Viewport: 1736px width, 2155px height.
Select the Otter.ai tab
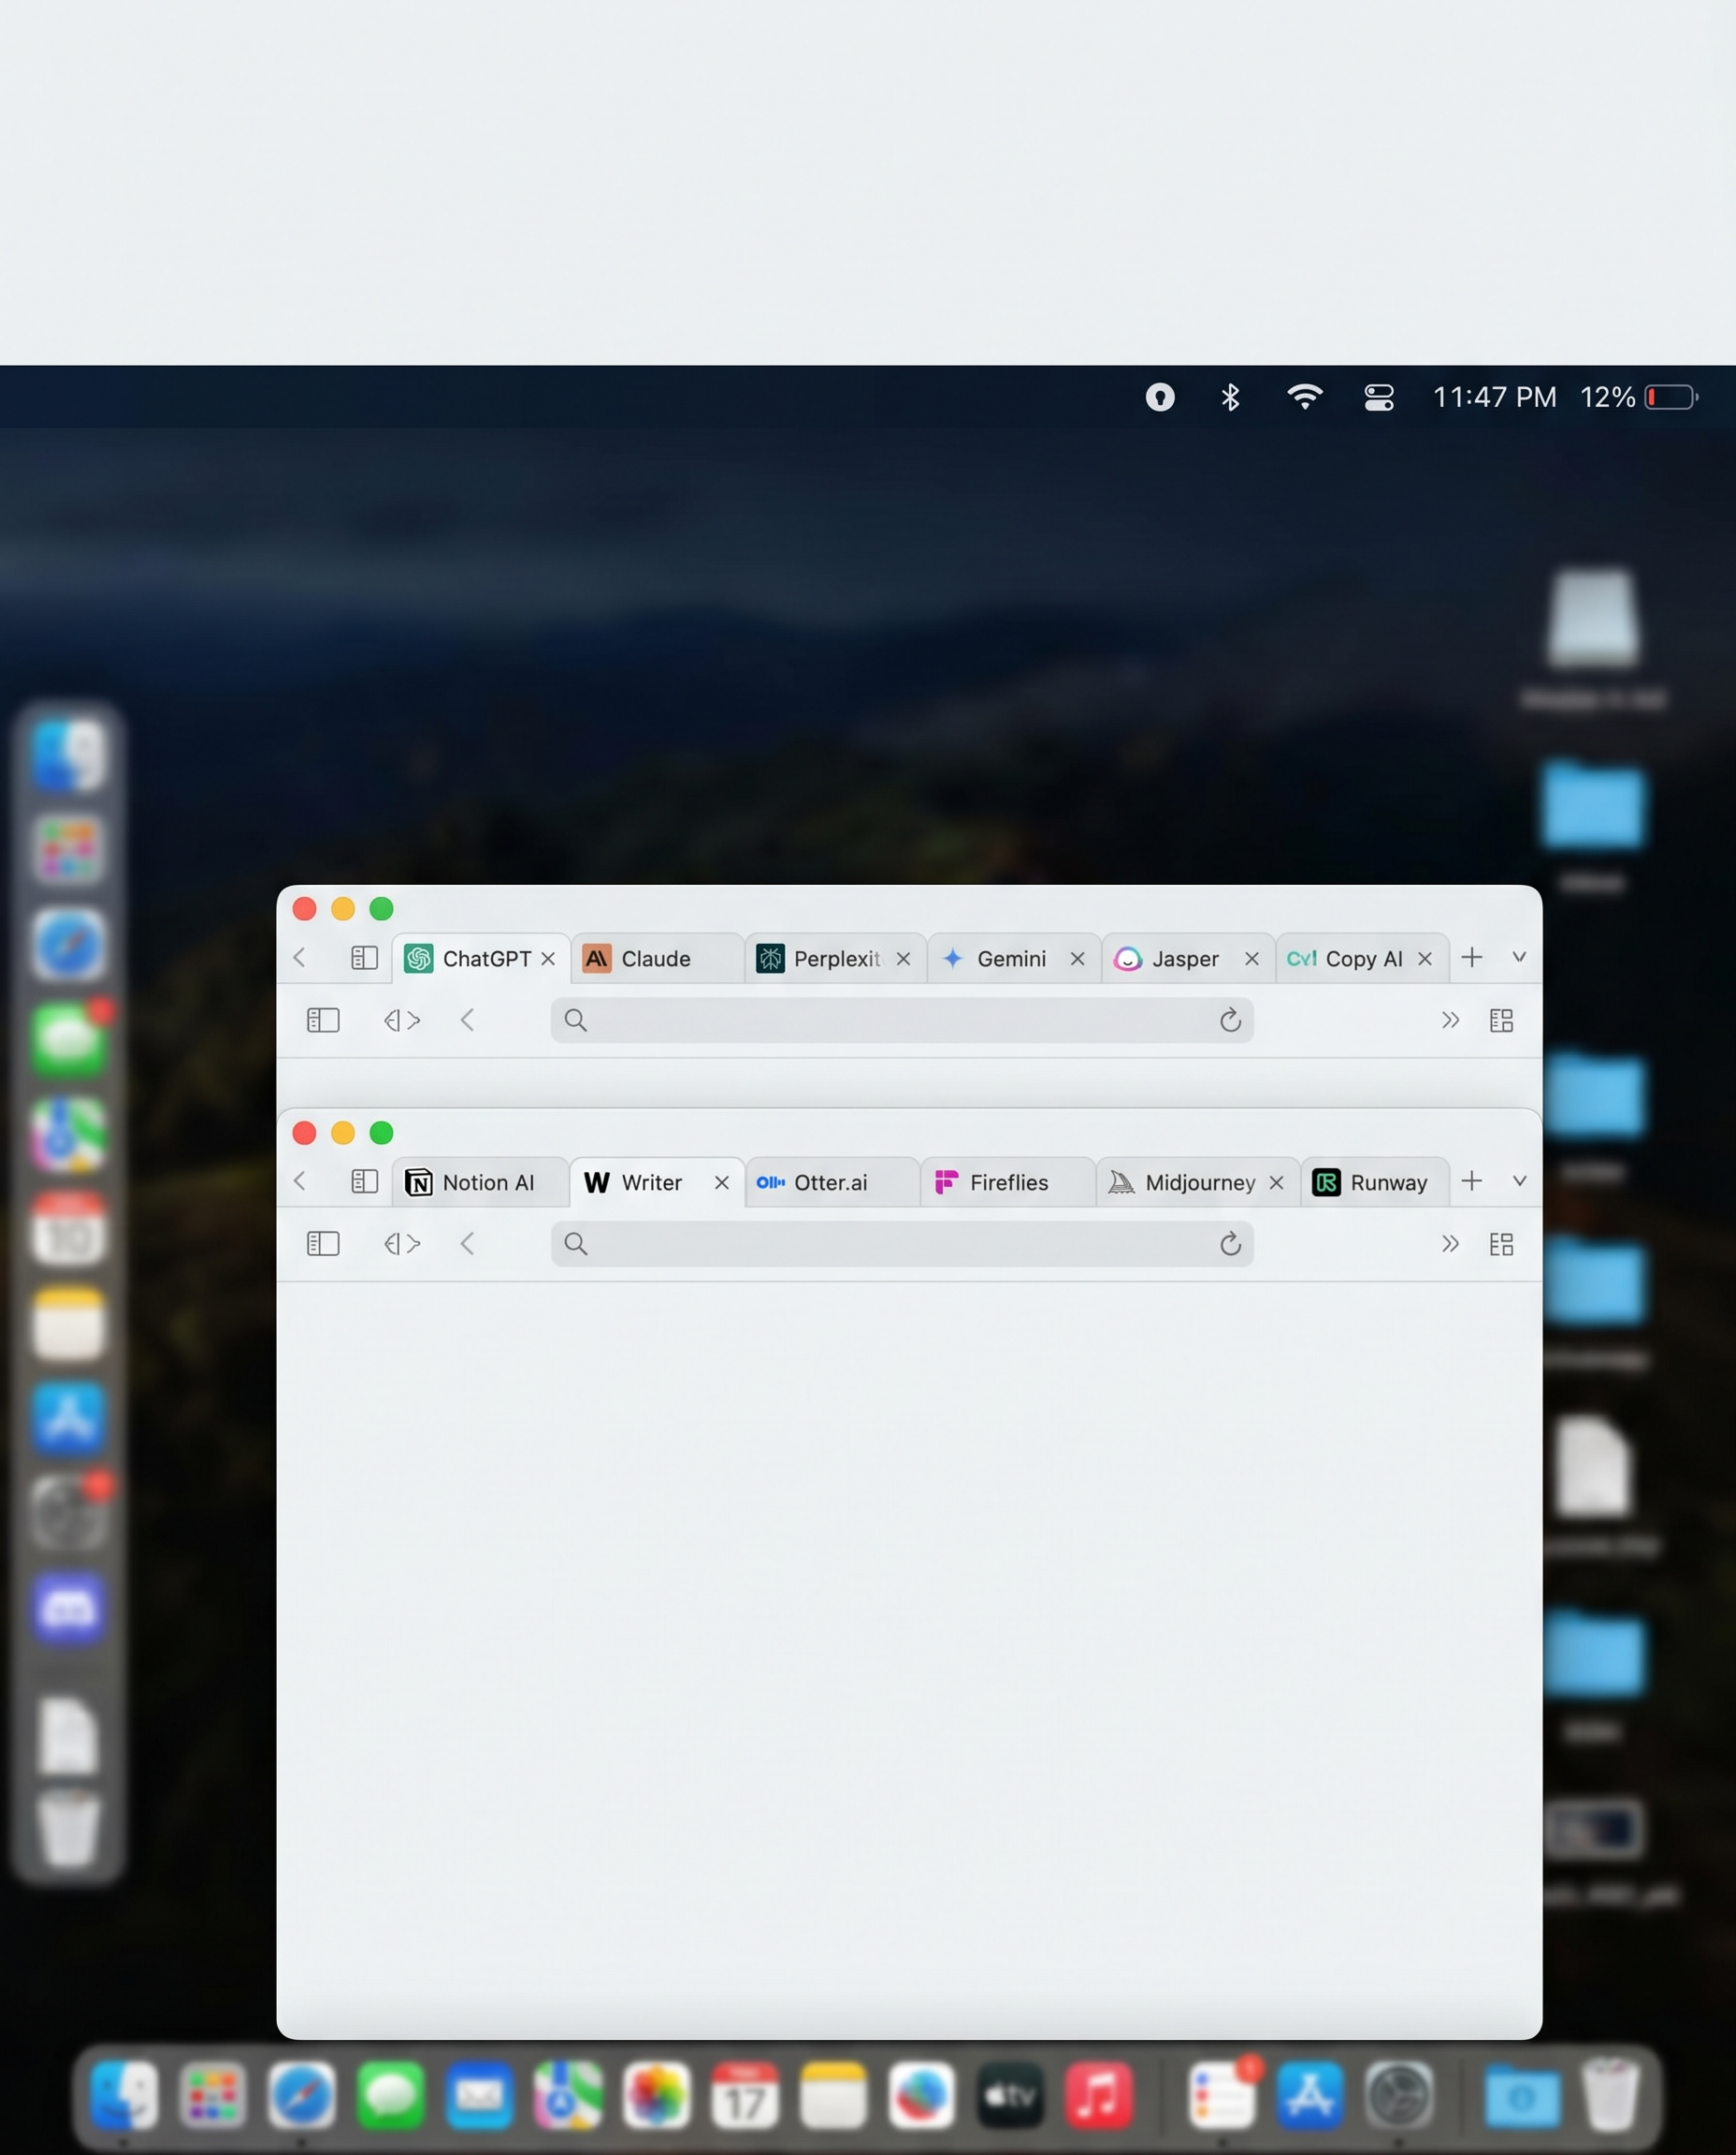click(x=833, y=1182)
